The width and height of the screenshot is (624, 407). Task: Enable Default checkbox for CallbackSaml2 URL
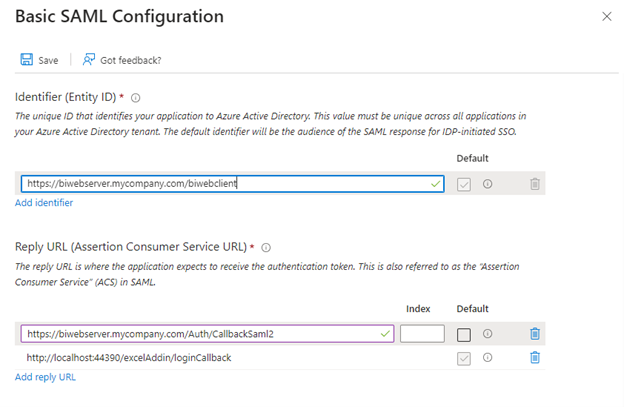463,334
